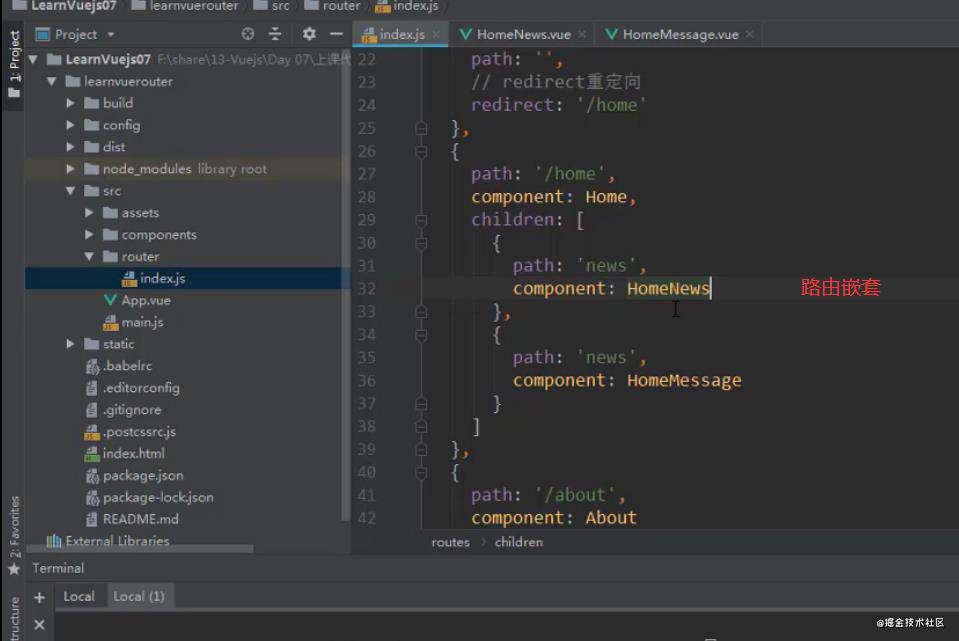Screen dimensions: 959x641
Task: Fold the code block at line 26
Action: 421,151
